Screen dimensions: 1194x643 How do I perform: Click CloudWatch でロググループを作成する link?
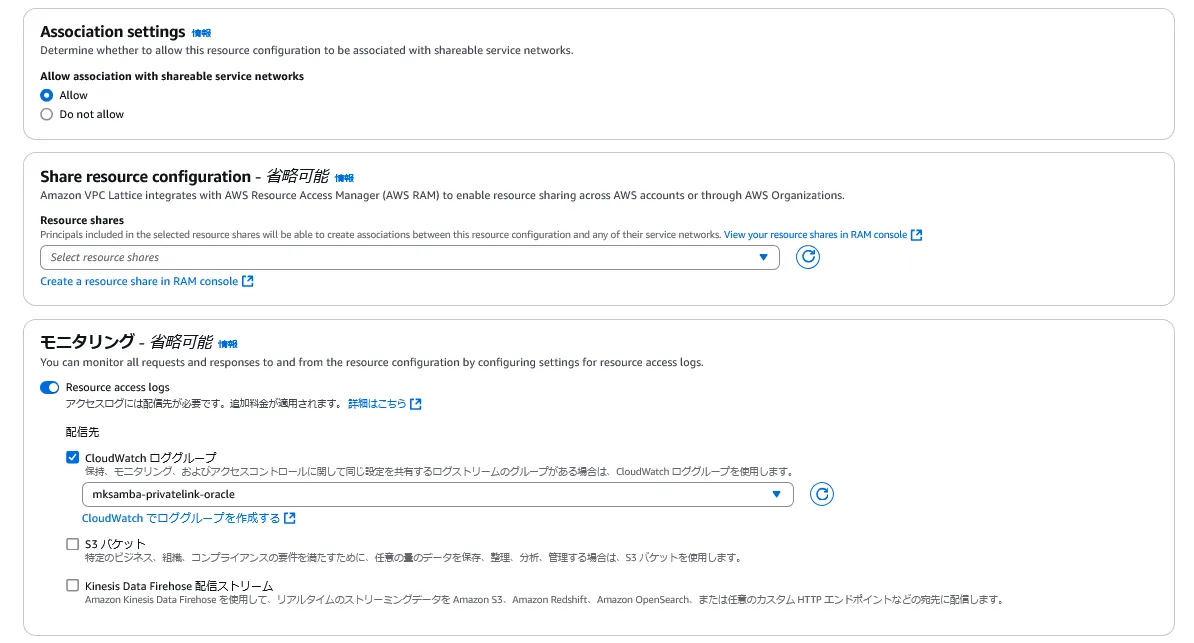(181, 518)
